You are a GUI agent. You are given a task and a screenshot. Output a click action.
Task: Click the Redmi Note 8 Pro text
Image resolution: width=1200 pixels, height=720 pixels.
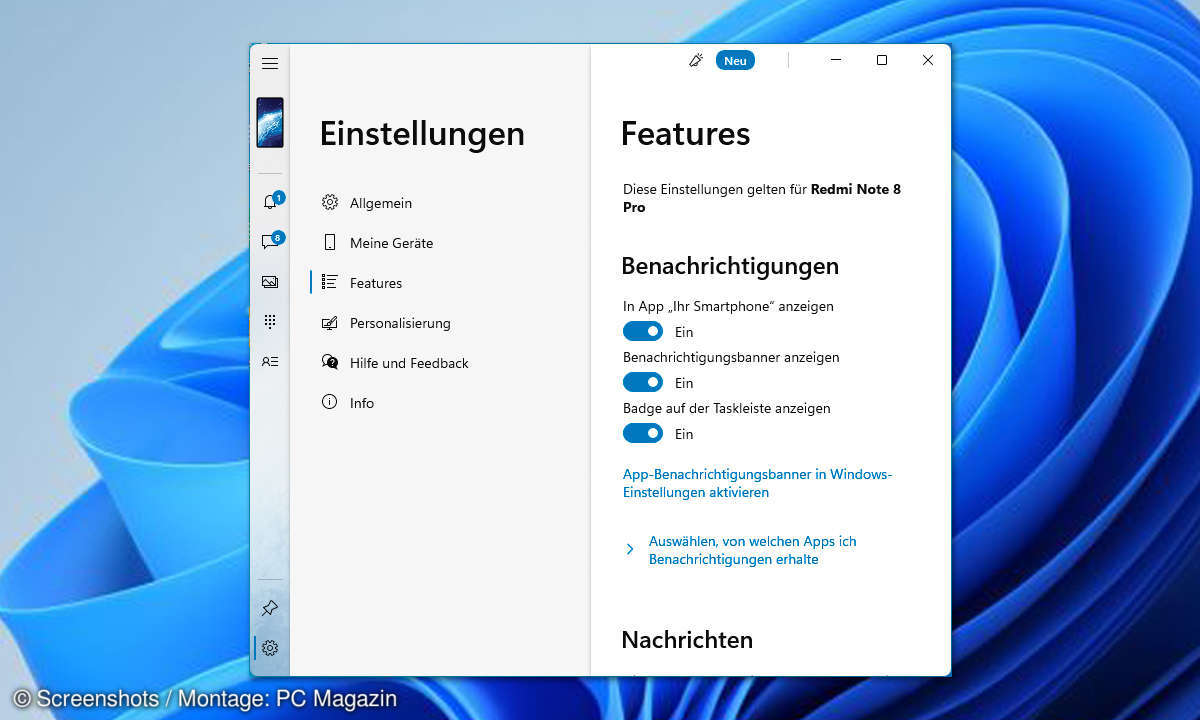click(762, 198)
